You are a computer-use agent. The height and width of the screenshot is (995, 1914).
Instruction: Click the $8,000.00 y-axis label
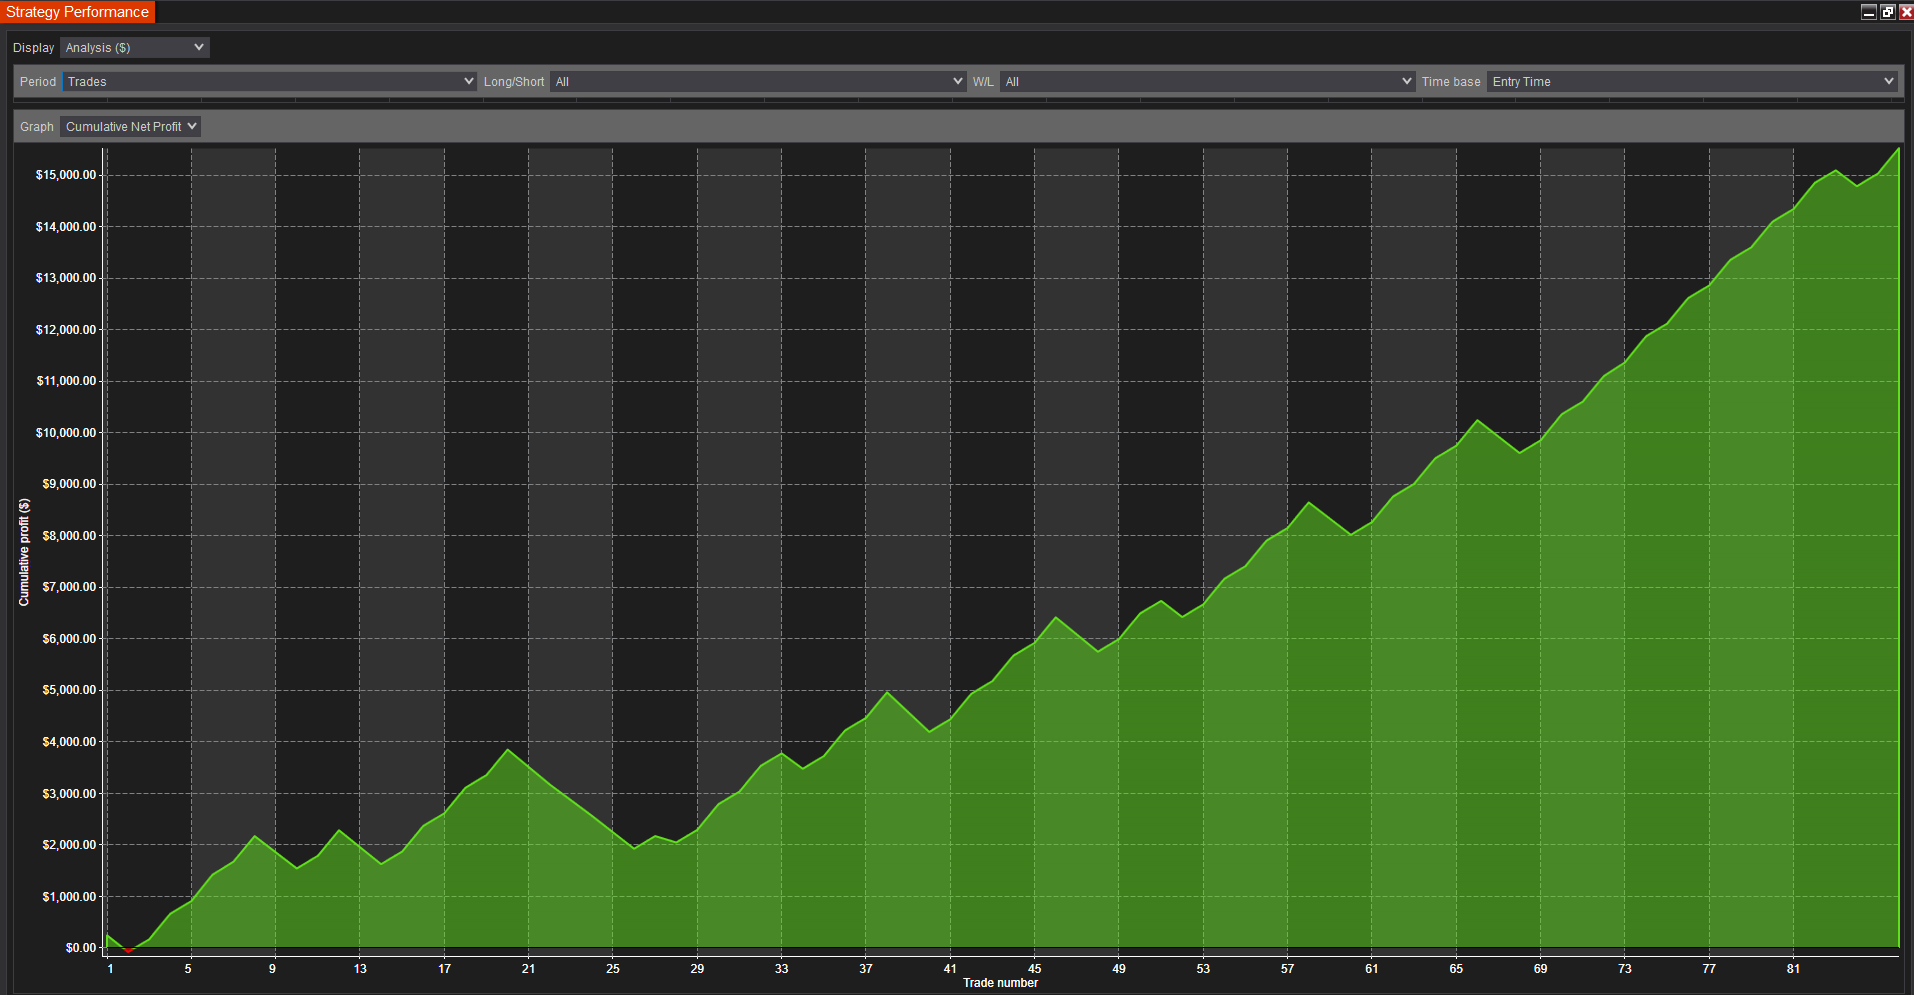pyautogui.click(x=69, y=536)
